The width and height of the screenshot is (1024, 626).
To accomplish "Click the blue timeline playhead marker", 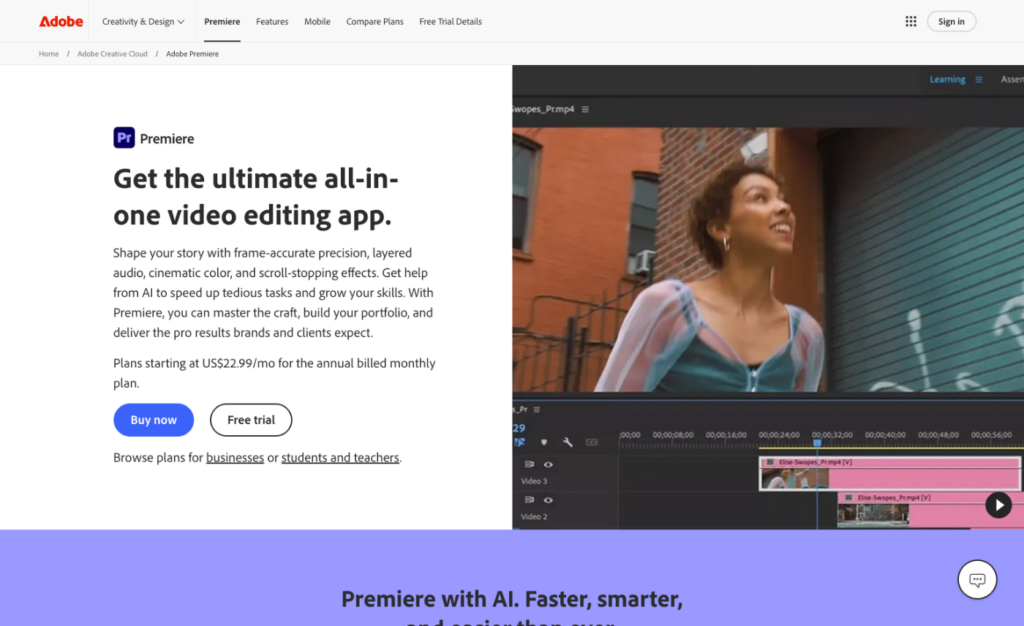I will point(817,442).
